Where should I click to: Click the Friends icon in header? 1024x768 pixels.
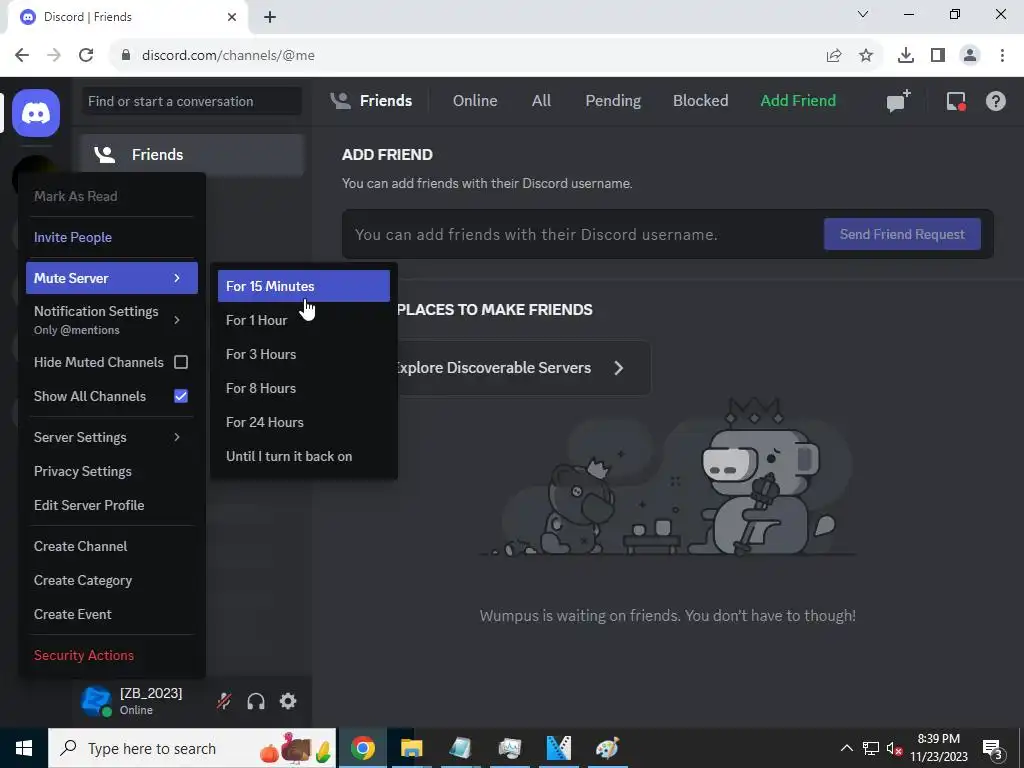[340, 101]
